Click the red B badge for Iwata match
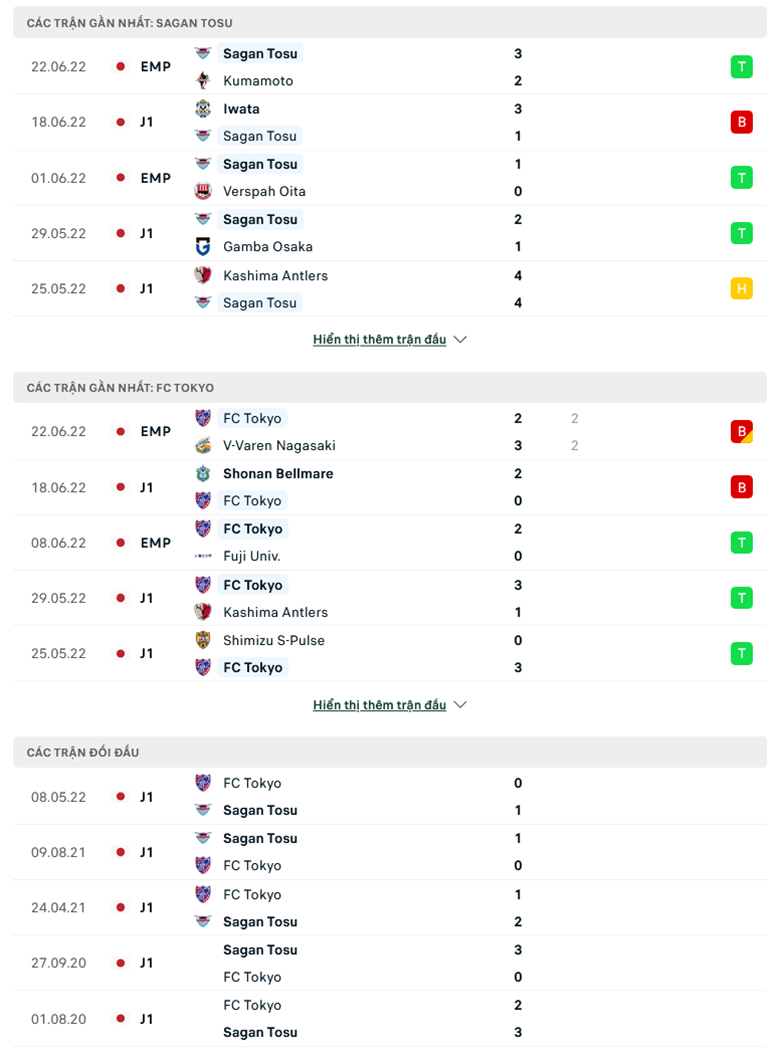 point(742,122)
